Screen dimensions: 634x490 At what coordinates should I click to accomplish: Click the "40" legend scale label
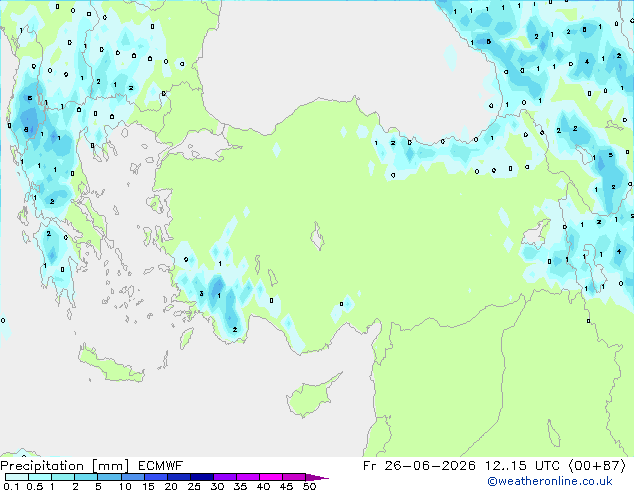point(263,486)
